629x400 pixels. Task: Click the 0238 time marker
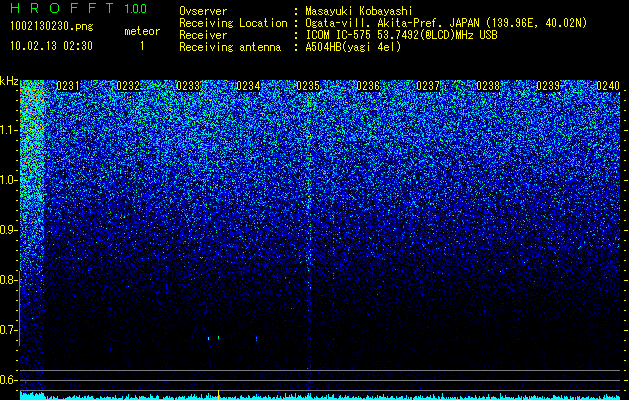tap(488, 86)
